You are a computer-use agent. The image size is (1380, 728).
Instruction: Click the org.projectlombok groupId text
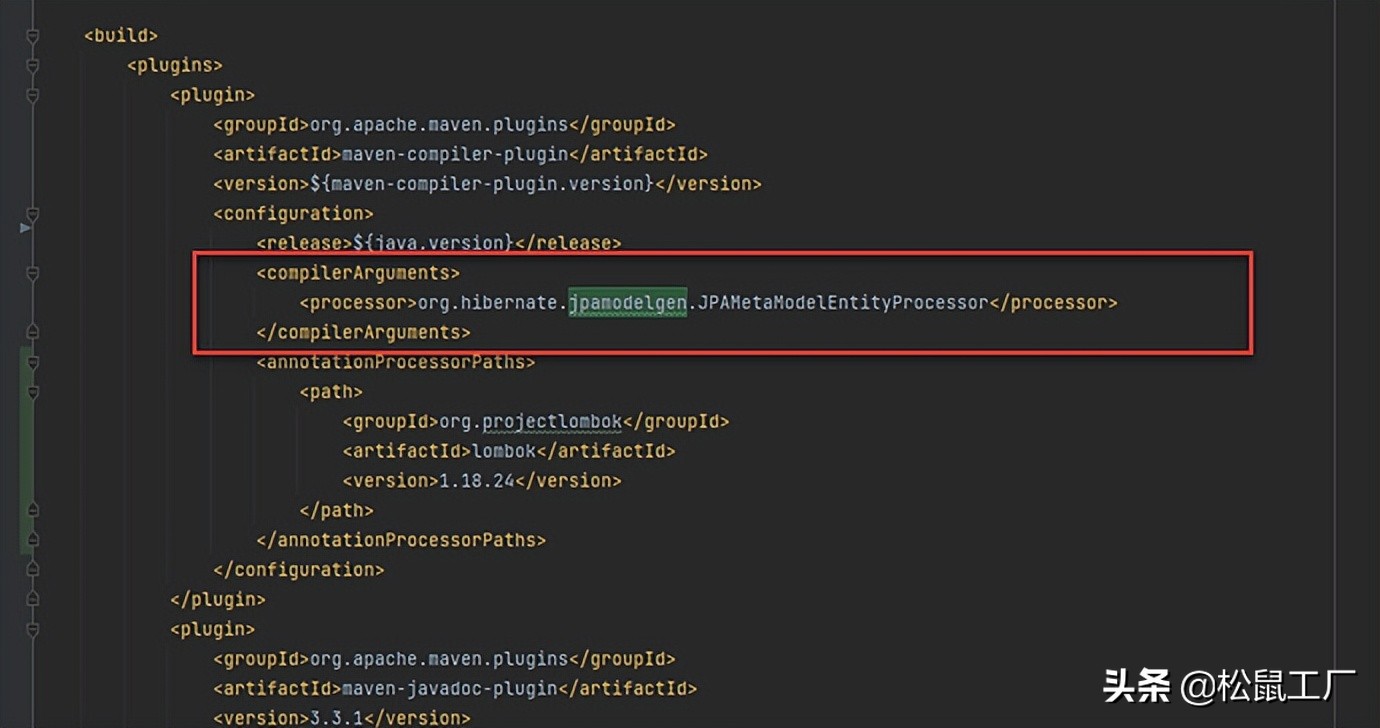pos(528,421)
